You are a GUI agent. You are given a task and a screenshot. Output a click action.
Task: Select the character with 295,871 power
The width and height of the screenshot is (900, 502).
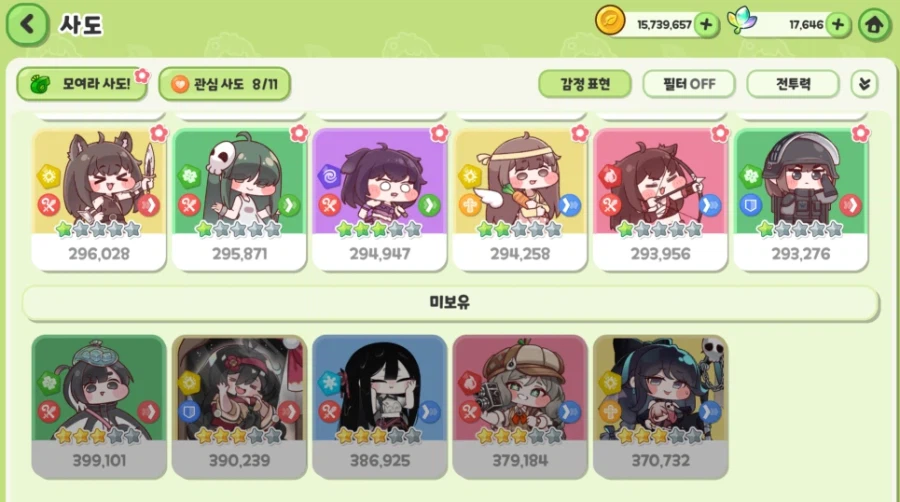click(239, 199)
